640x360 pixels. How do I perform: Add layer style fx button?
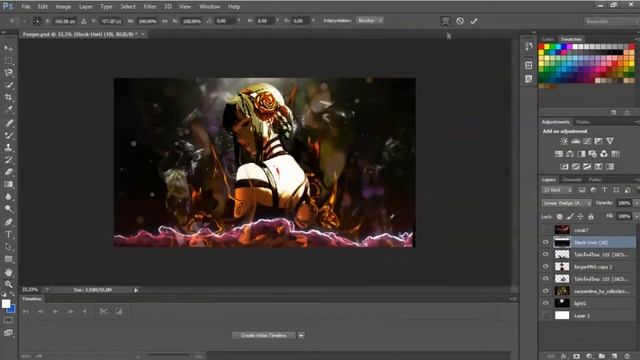coord(564,356)
